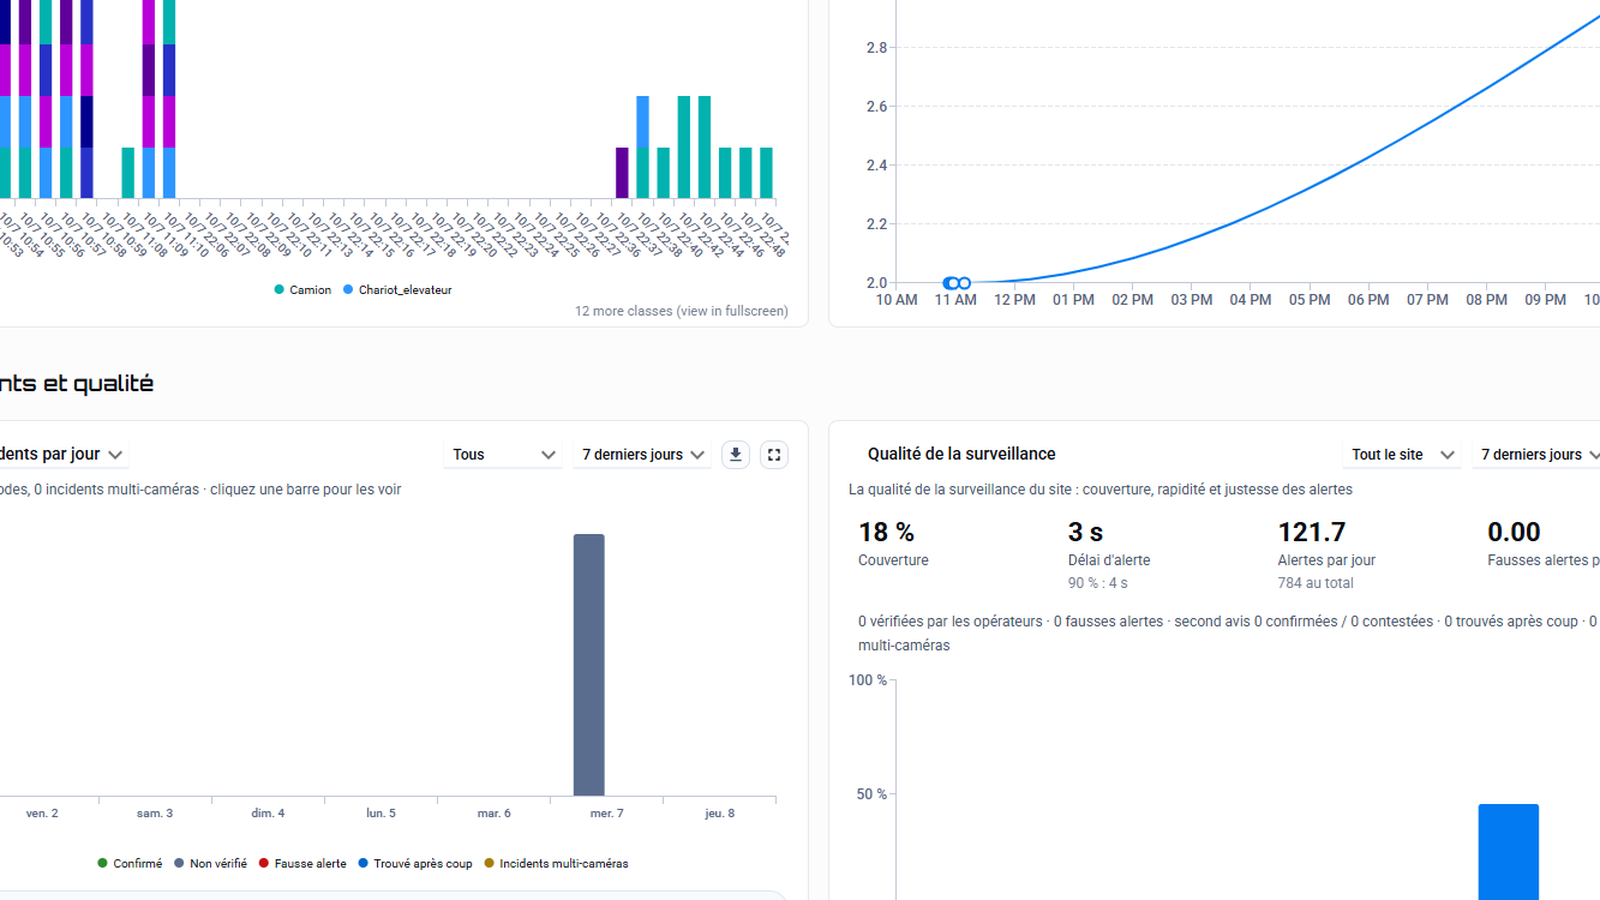Click the 'jeu. 8' axis label

tap(720, 813)
